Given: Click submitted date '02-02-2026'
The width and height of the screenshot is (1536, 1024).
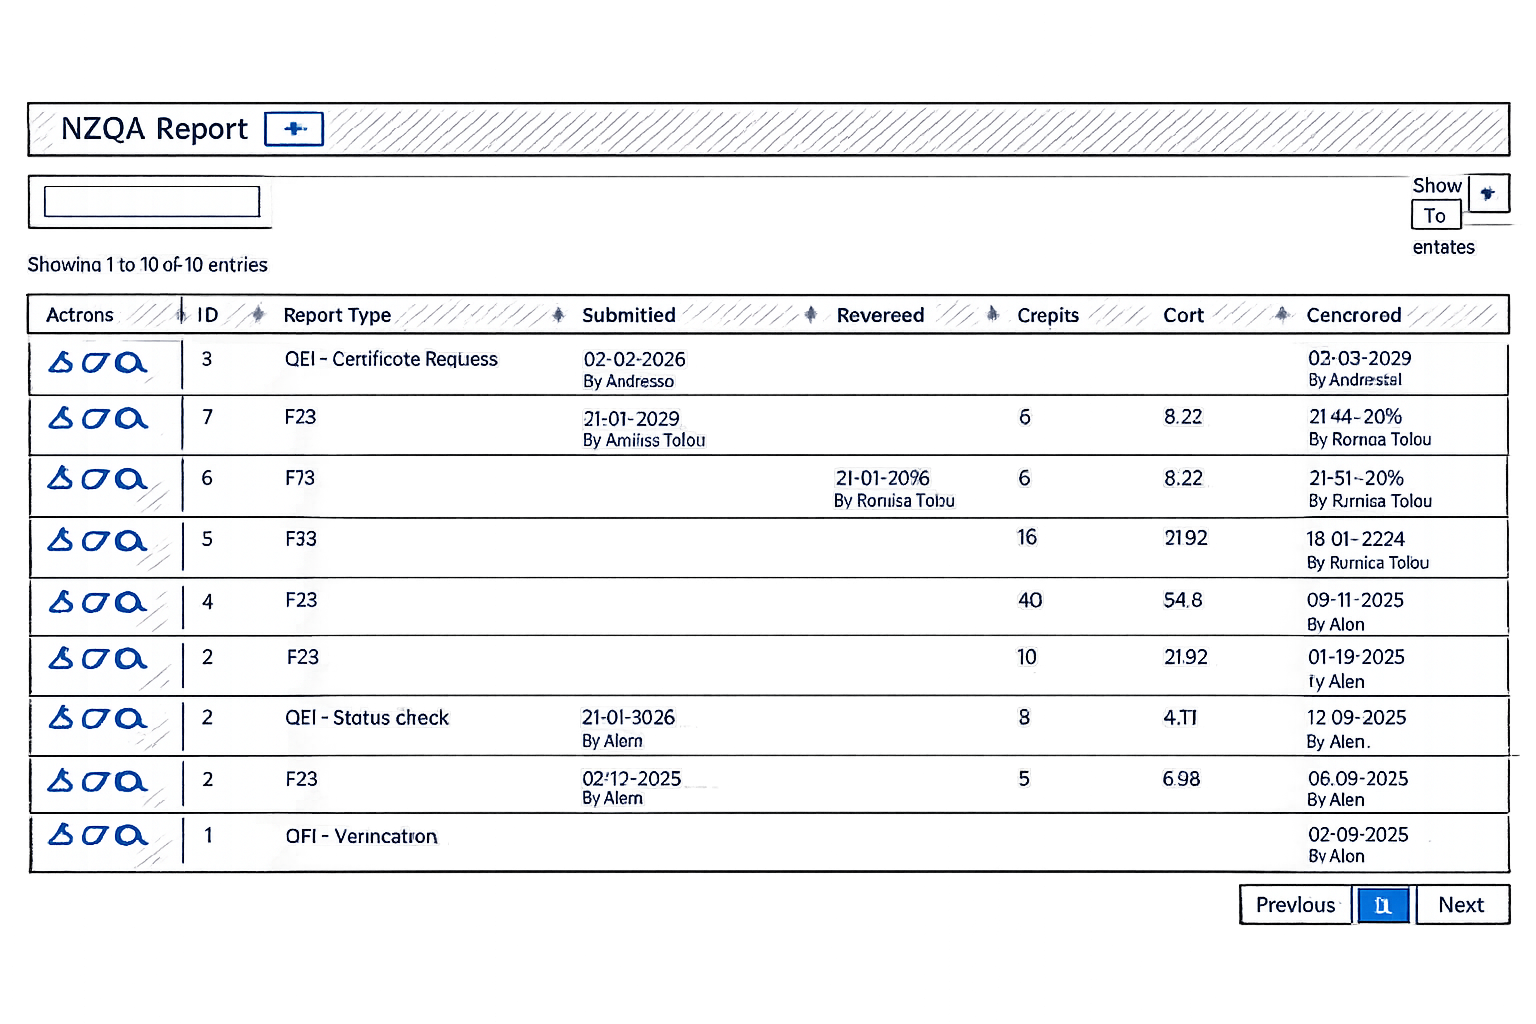Looking at the screenshot, I should [634, 359].
